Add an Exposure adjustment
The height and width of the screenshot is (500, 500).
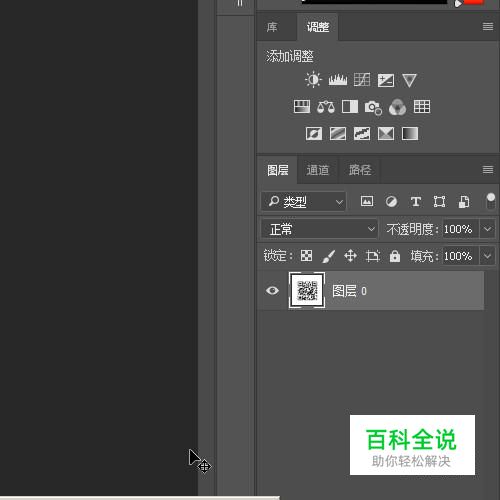[x=386, y=80]
